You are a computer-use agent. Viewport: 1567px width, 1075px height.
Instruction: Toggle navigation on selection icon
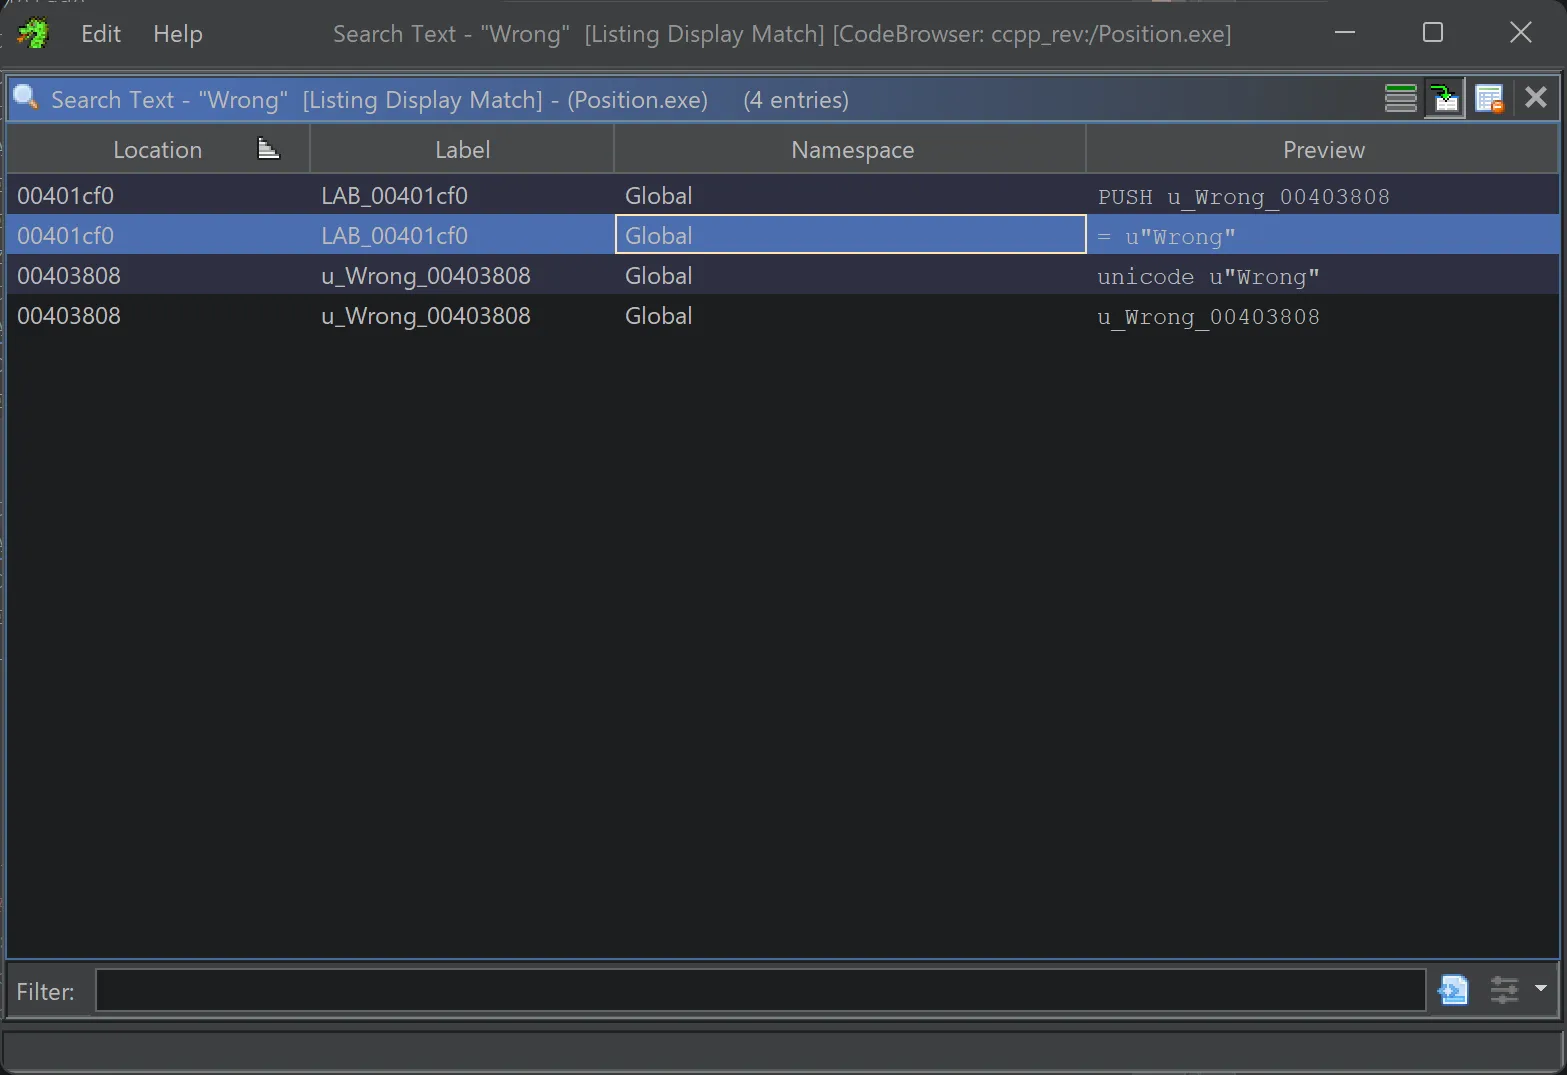click(1444, 98)
